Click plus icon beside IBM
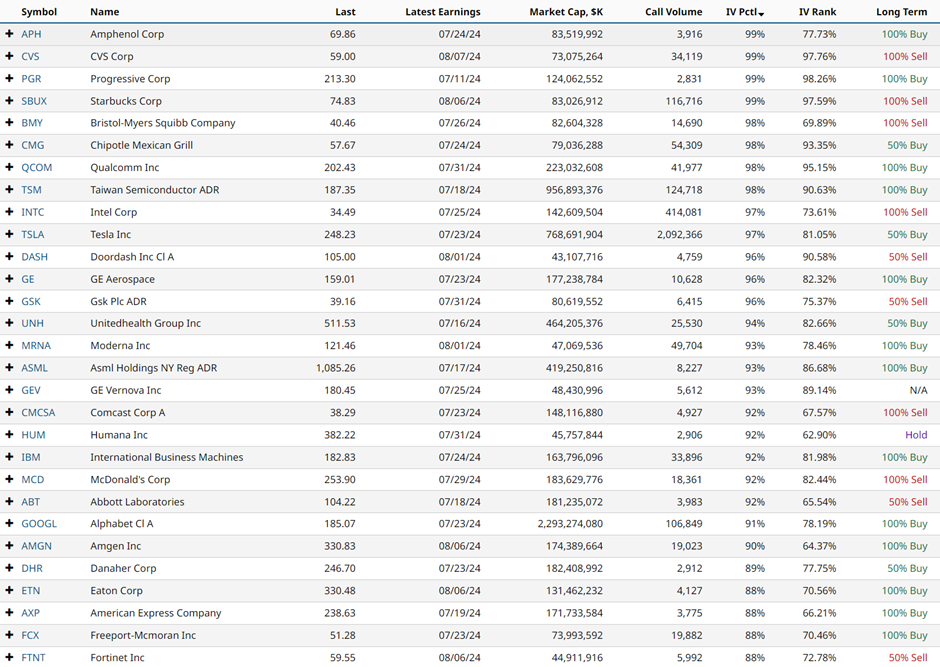940x667 pixels. tap(10, 457)
